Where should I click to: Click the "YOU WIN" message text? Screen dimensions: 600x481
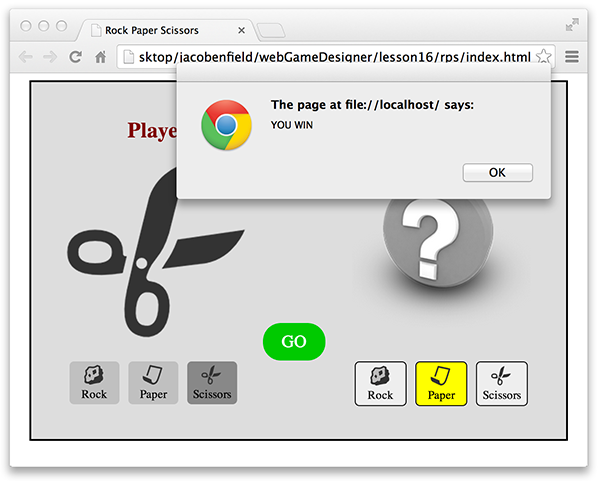pos(292,125)
